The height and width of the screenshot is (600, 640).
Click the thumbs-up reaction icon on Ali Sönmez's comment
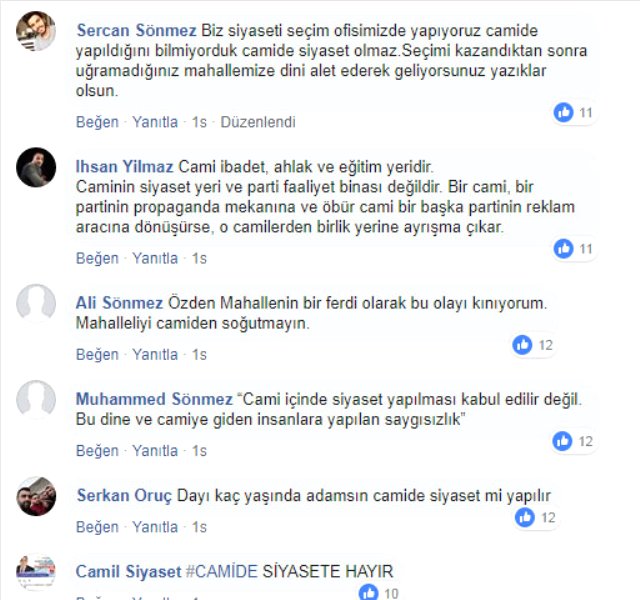pyautogui.click(x=522, y=345)
